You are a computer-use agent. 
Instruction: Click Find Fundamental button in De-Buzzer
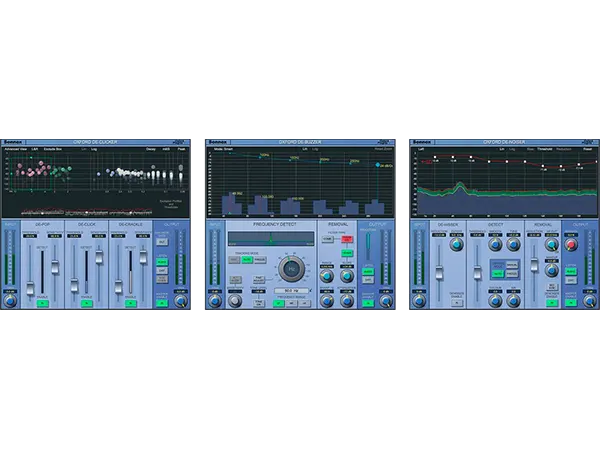[259, 280]
